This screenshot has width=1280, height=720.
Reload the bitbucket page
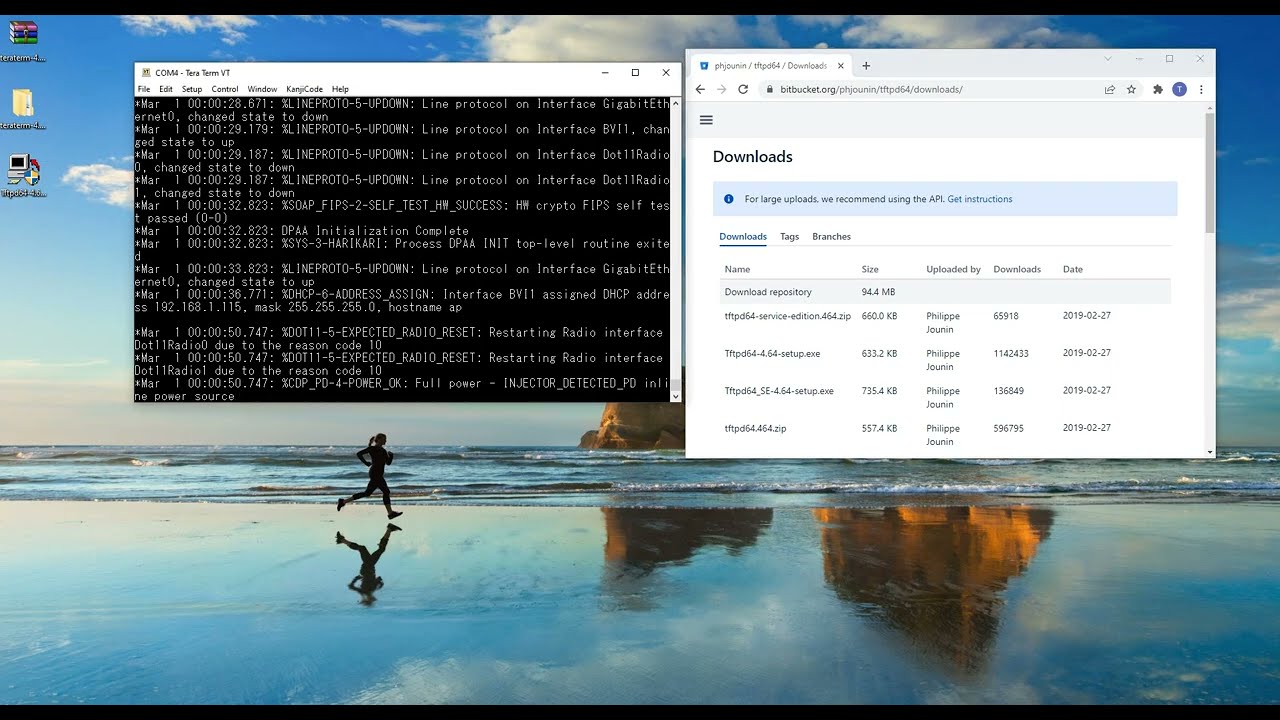743,89
